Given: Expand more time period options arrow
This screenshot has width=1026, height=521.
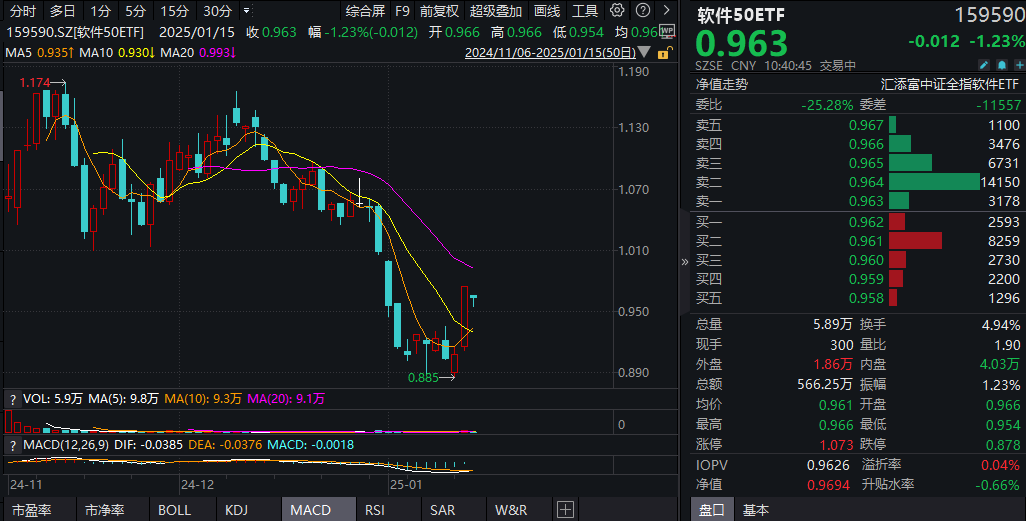Looking at the screenshot, I should click(x=247, y=11).
